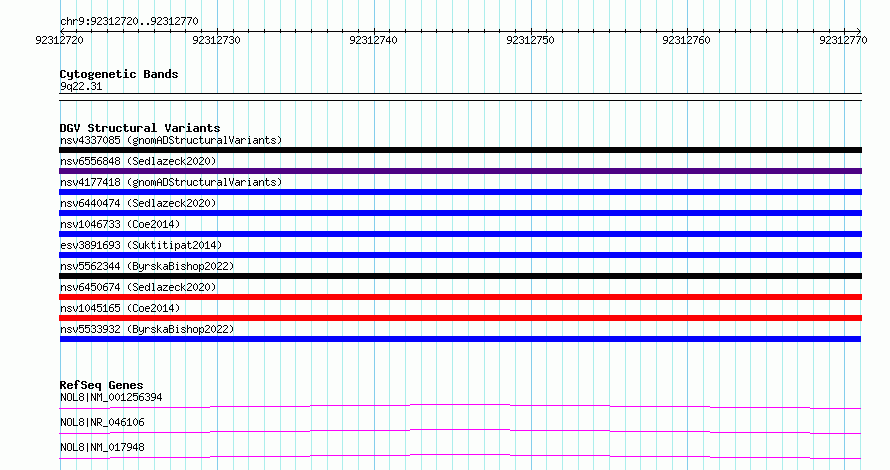Open variant nsv1046733 (Coe2014) label
890x470 pixels.
coord(120,224)
